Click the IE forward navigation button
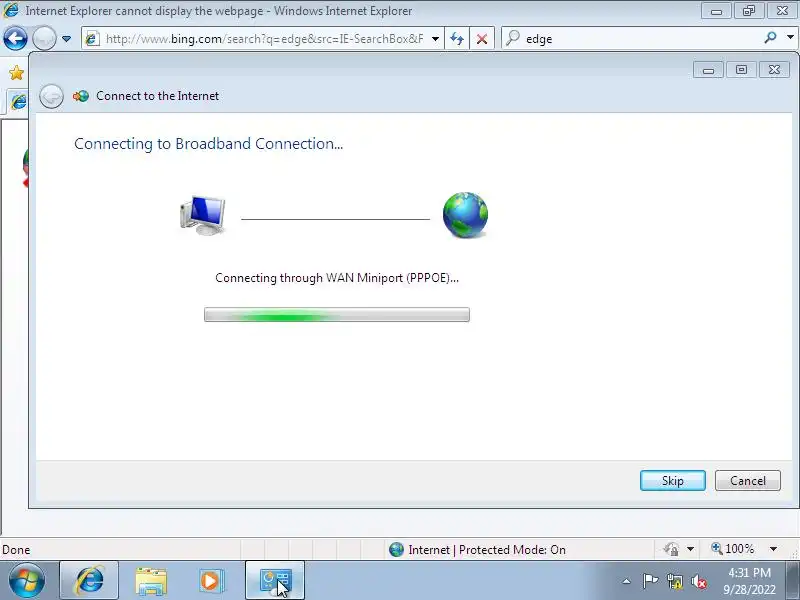The image size is (800, 600). 44,38
